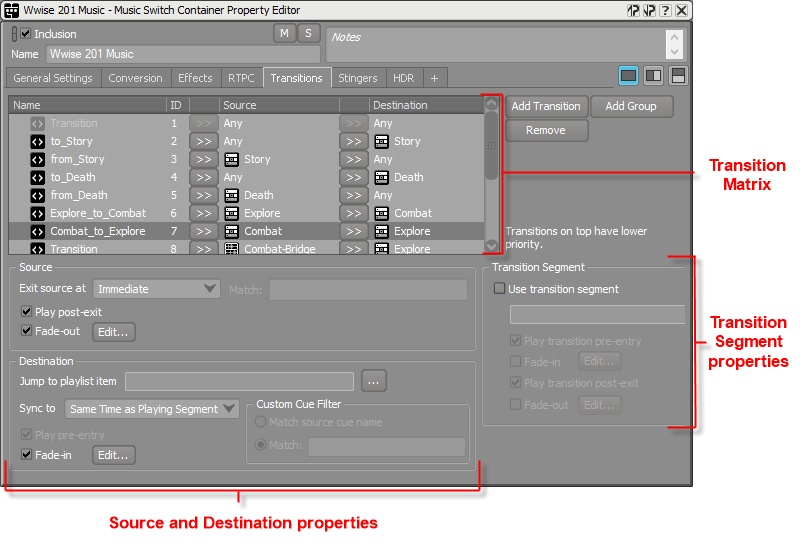Switch to single panel layout view

tap(628, 77)
